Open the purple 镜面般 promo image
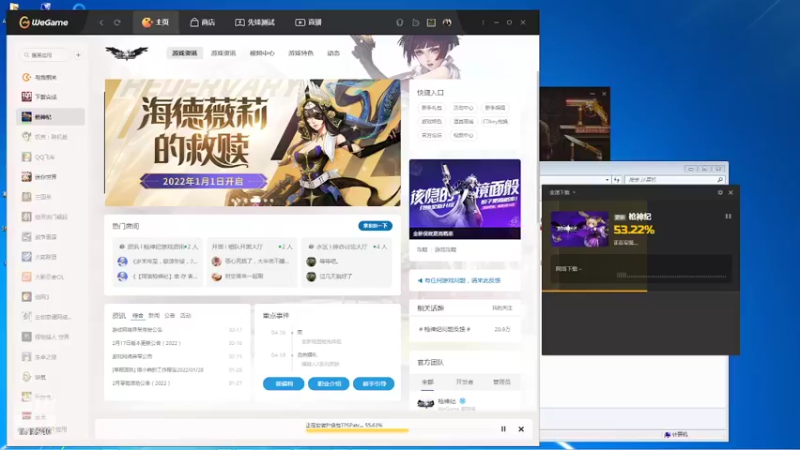Viewport: 800px width, 450px height. click(465, 199)
